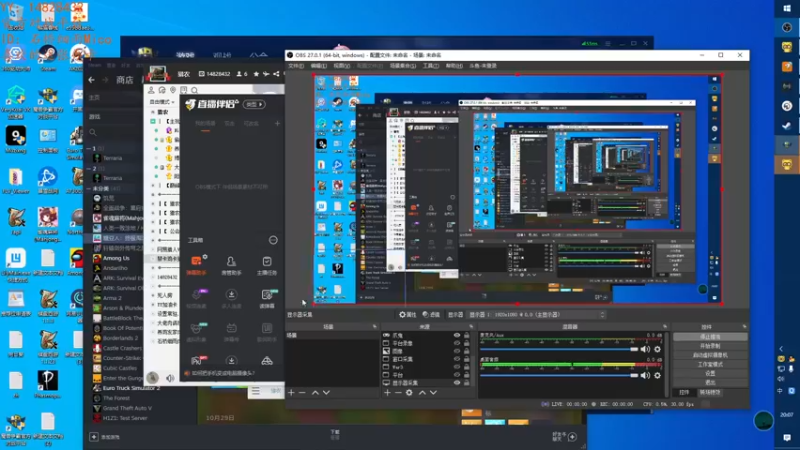
Task: Toggle lock of 平台 source
Action: pyautogui.click(x=466, y=375)
